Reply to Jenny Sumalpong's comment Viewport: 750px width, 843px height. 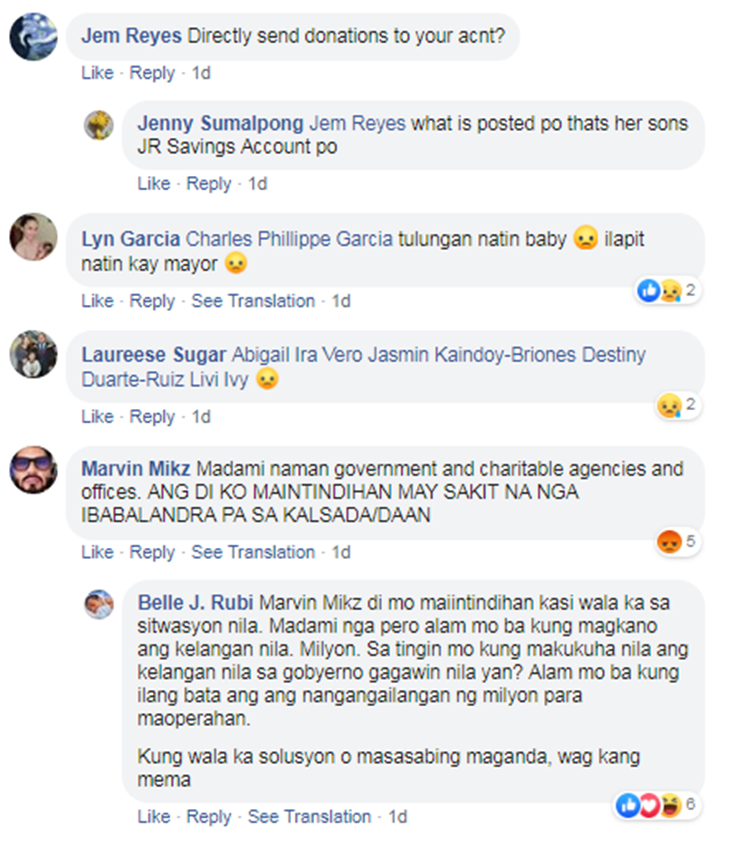209,184
